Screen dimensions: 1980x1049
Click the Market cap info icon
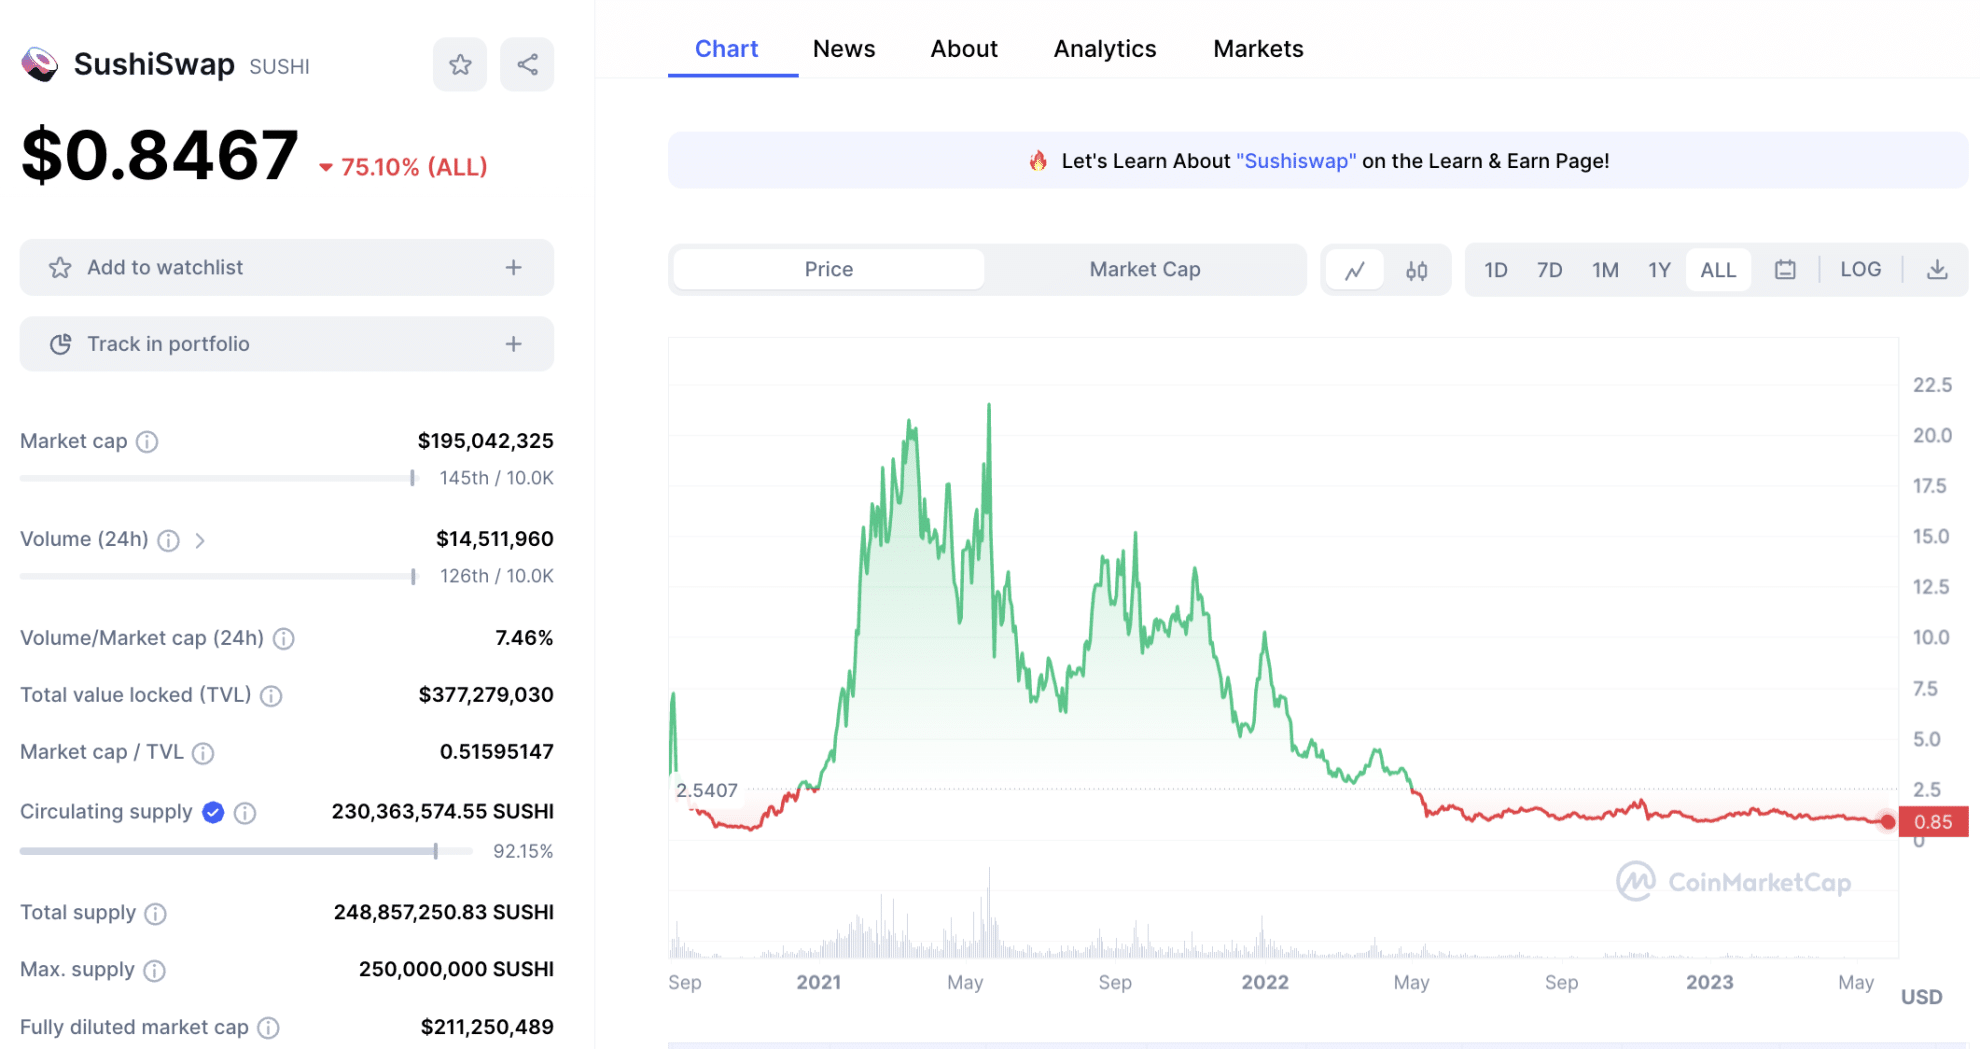[x=146, y=441]
